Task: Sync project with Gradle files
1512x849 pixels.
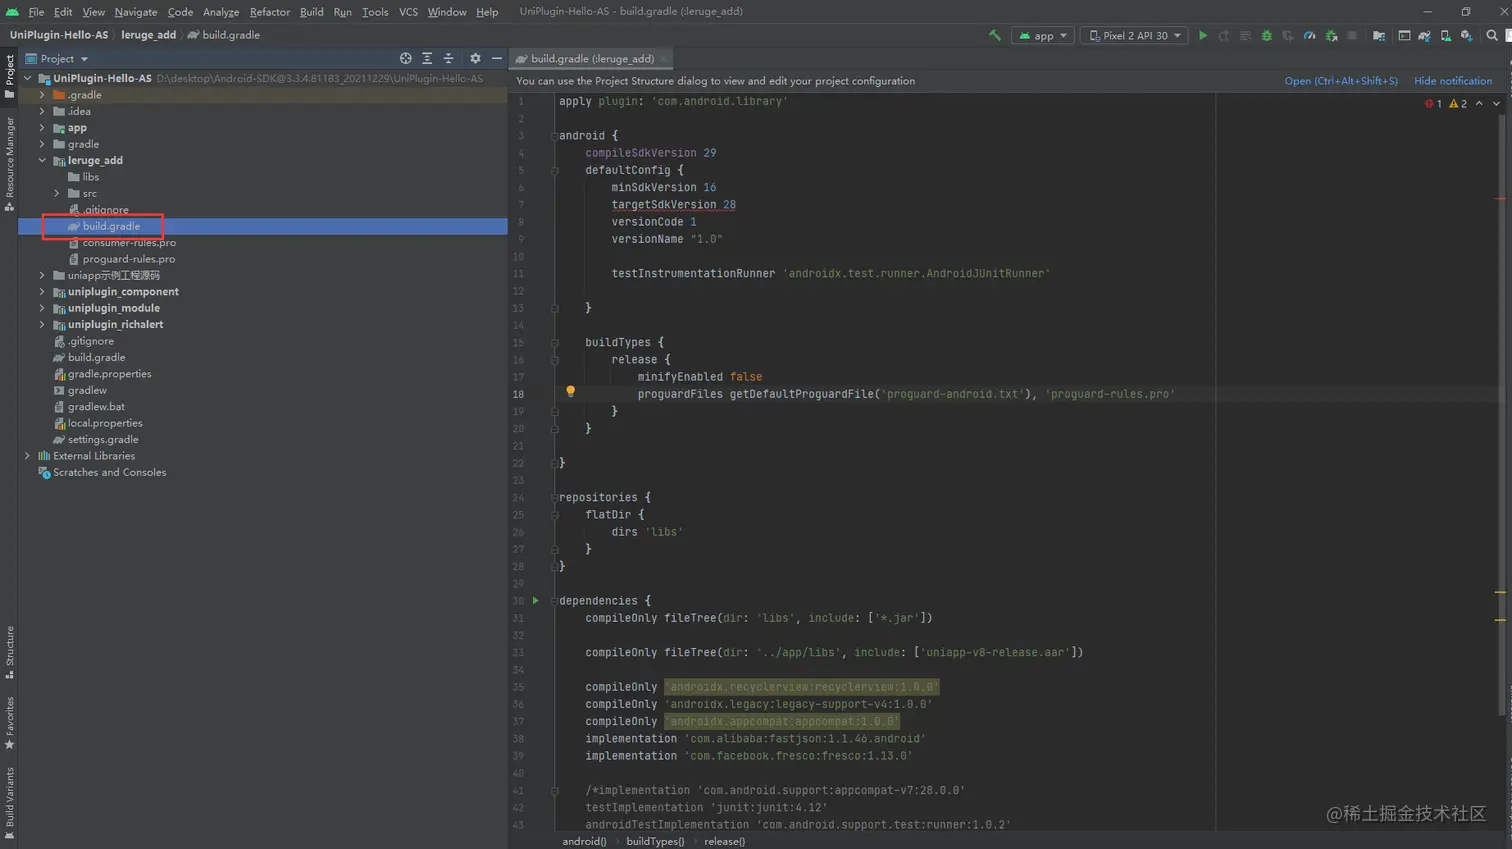Action: [1424, 36]
